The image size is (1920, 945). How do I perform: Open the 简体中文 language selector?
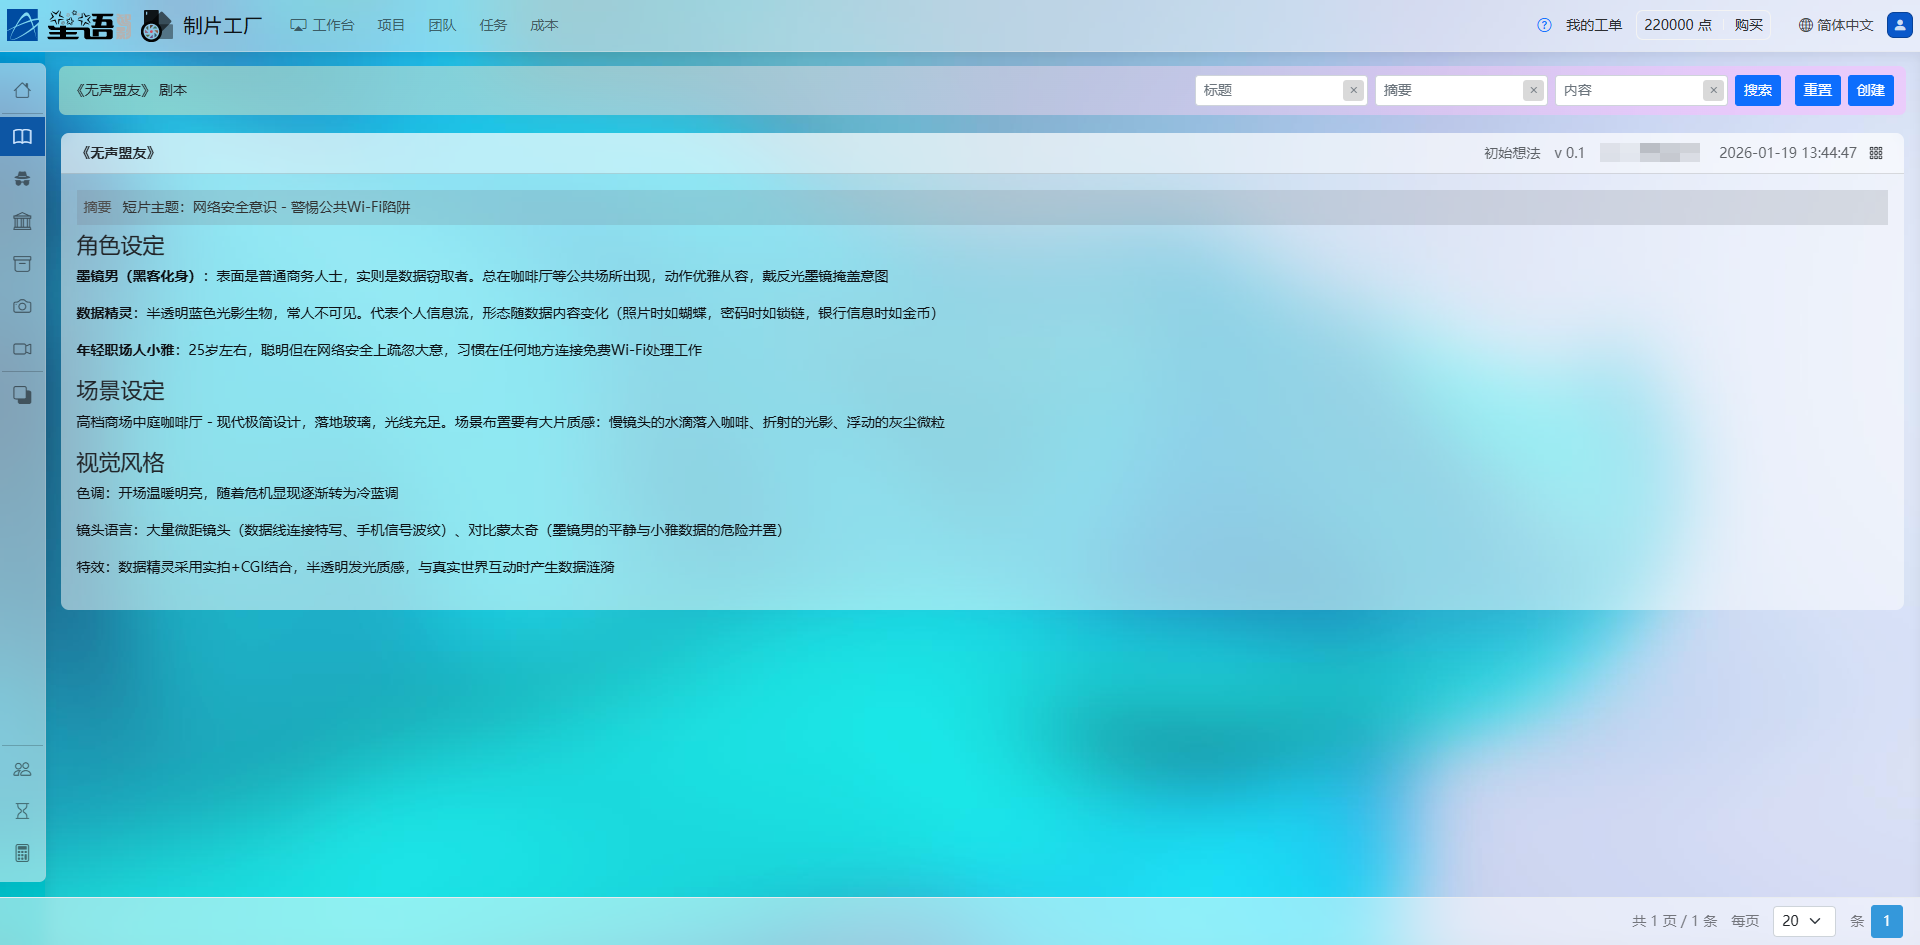click(x=1835, y=25)
